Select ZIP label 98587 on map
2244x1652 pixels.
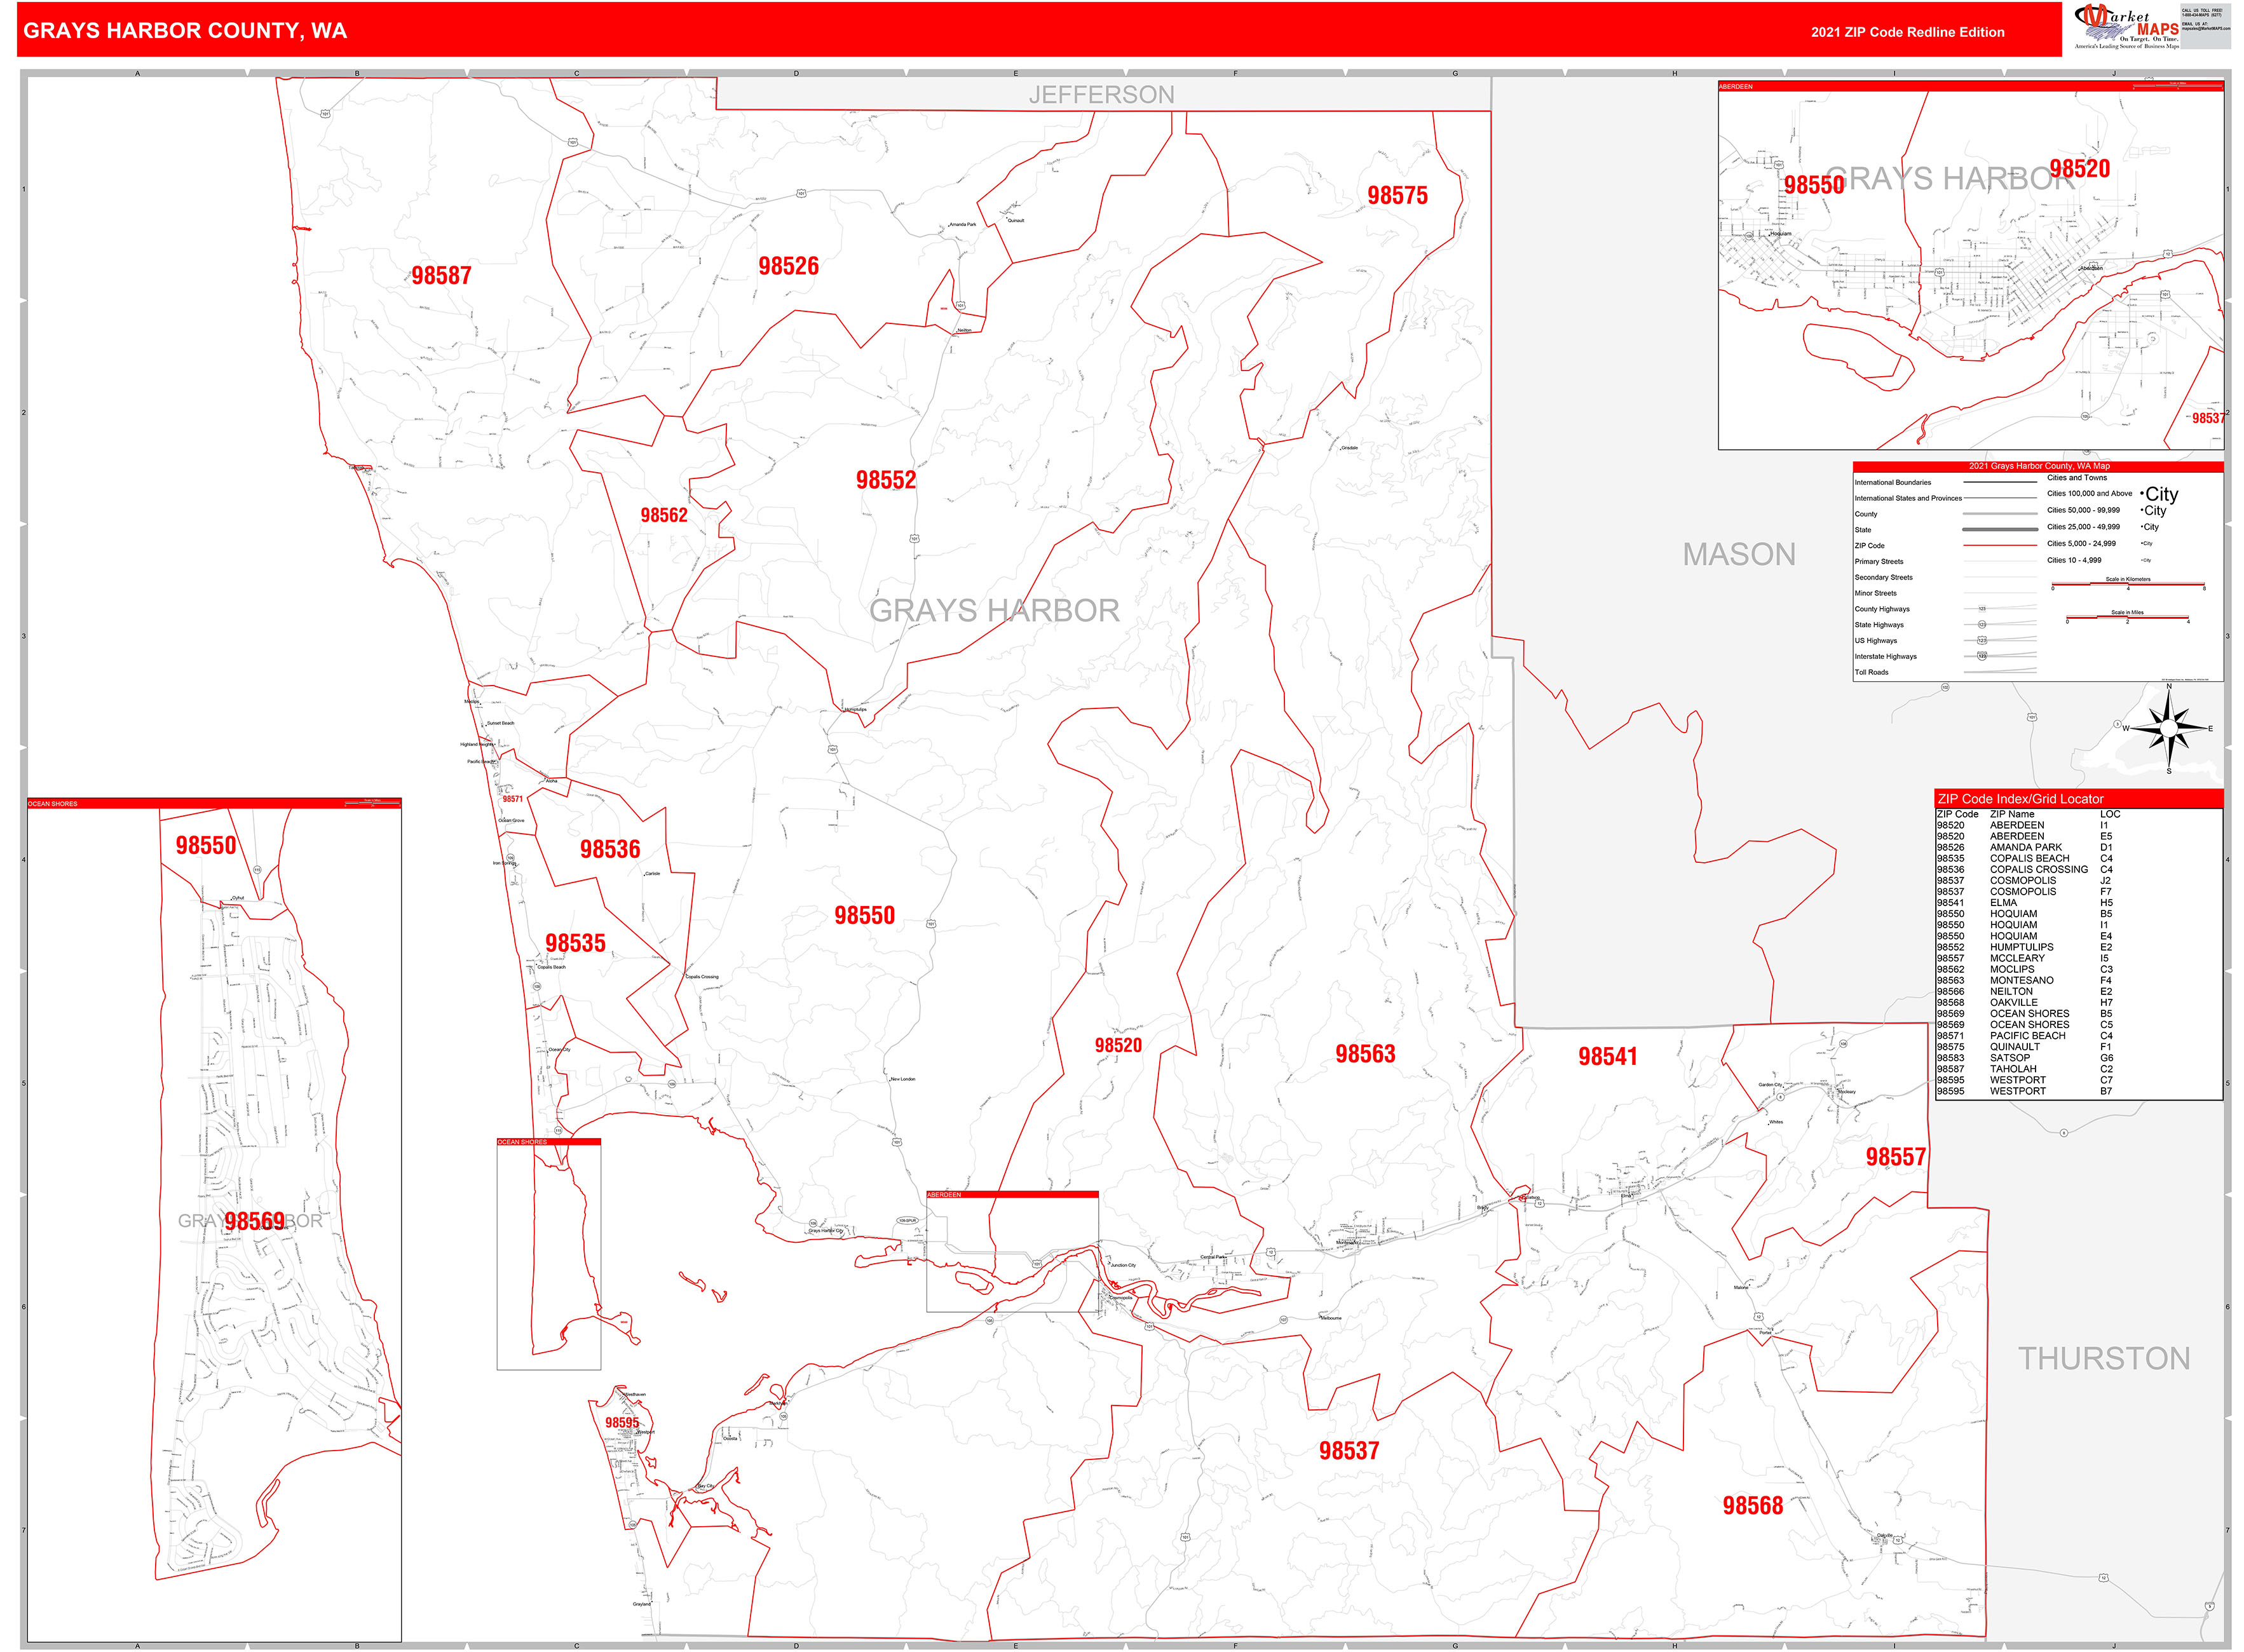point(441,276)
